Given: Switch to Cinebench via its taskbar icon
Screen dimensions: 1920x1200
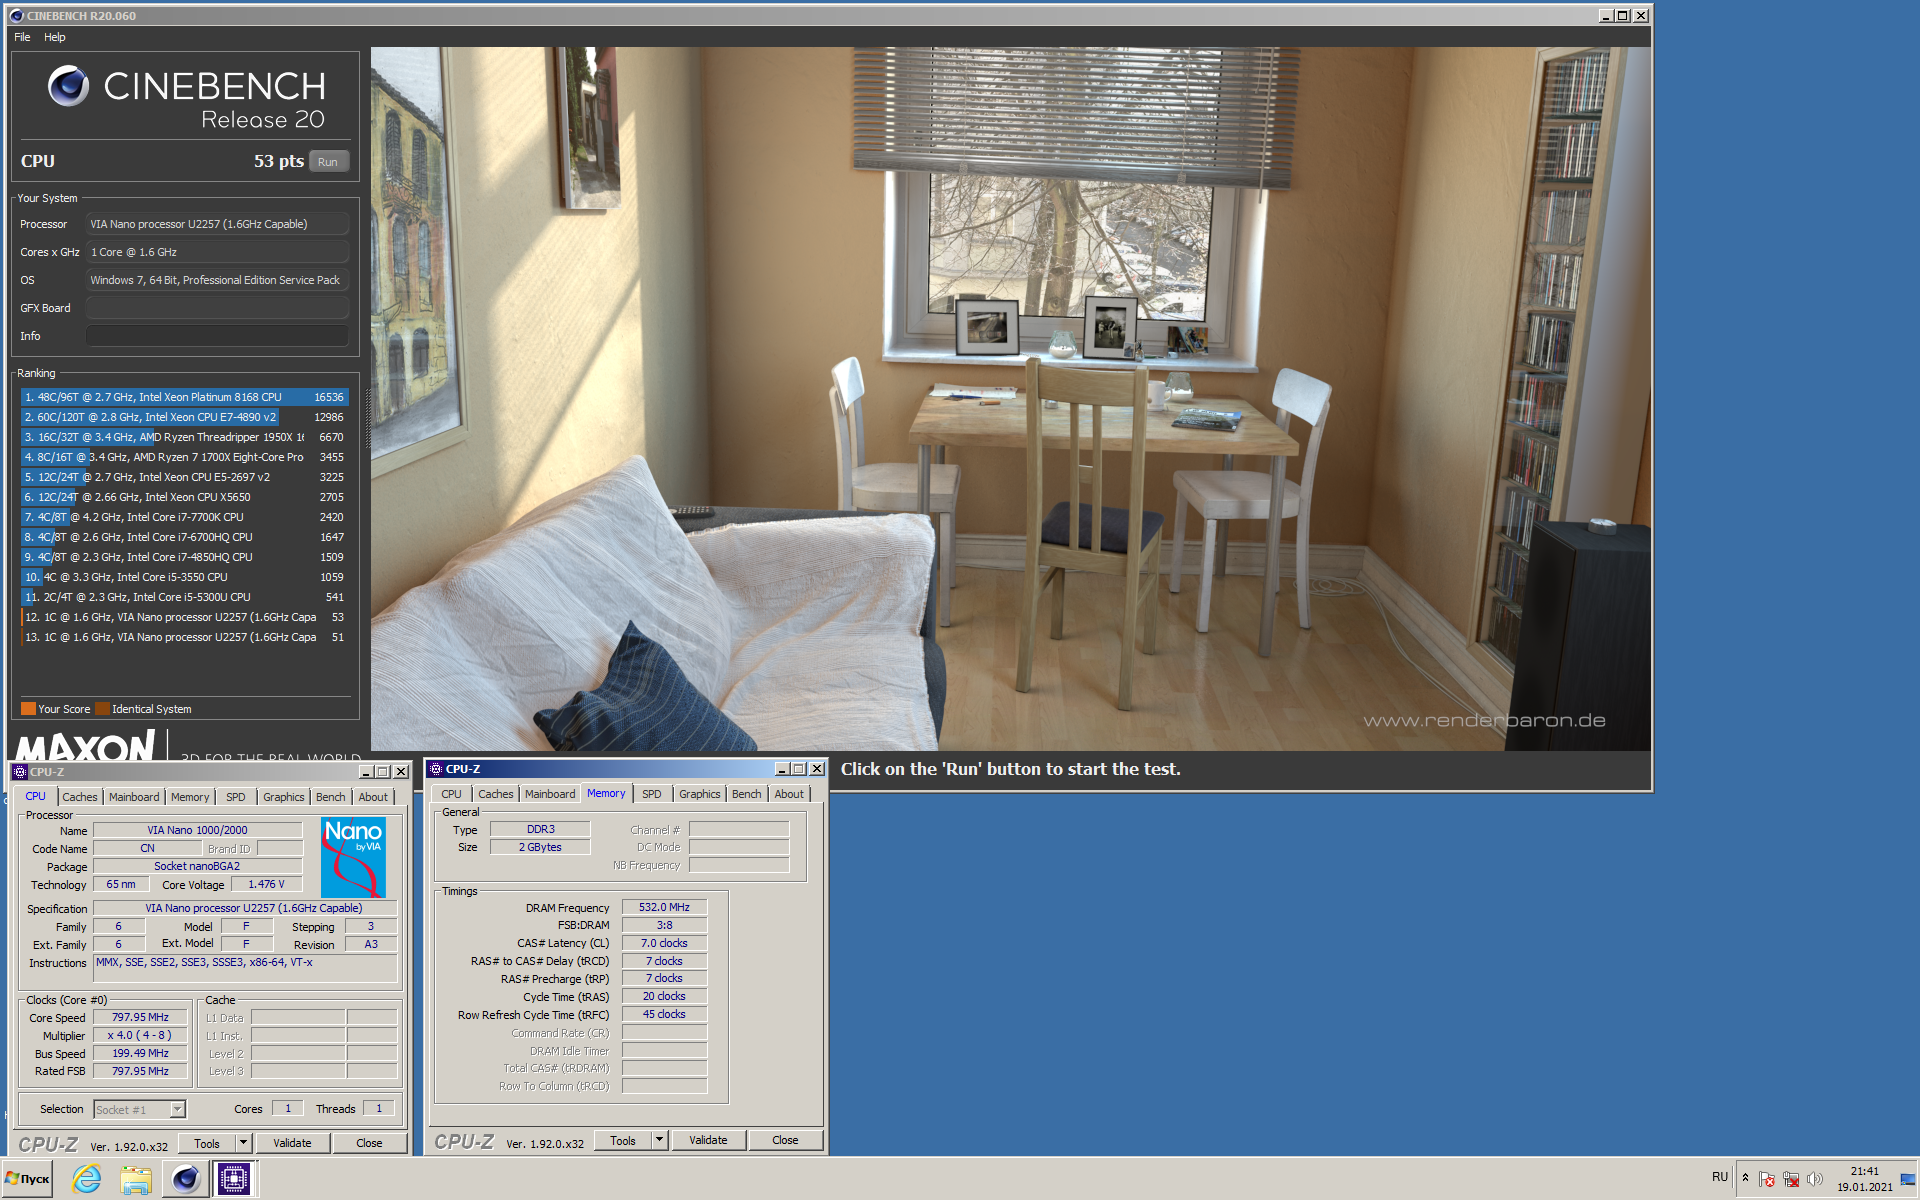Looking at the screenshot, I should click(185, 1179).
